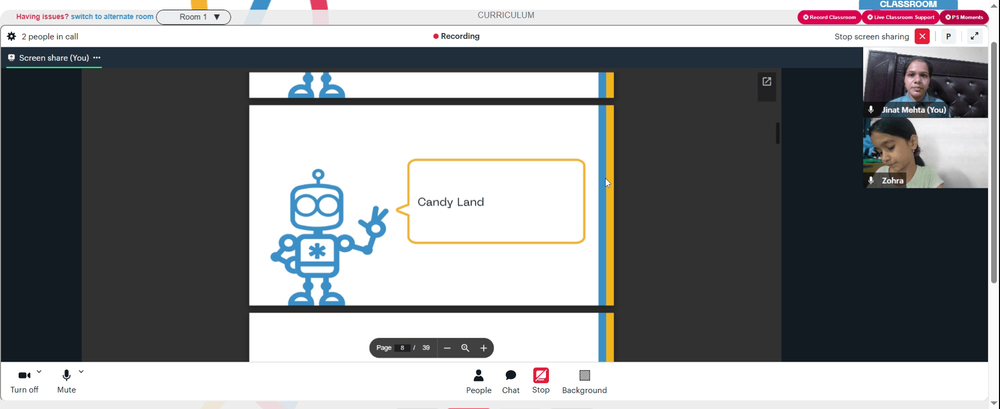This screenshot has width=1000, height=409.
Task: Edit the PDF page number field
Action: coord(402,348)
